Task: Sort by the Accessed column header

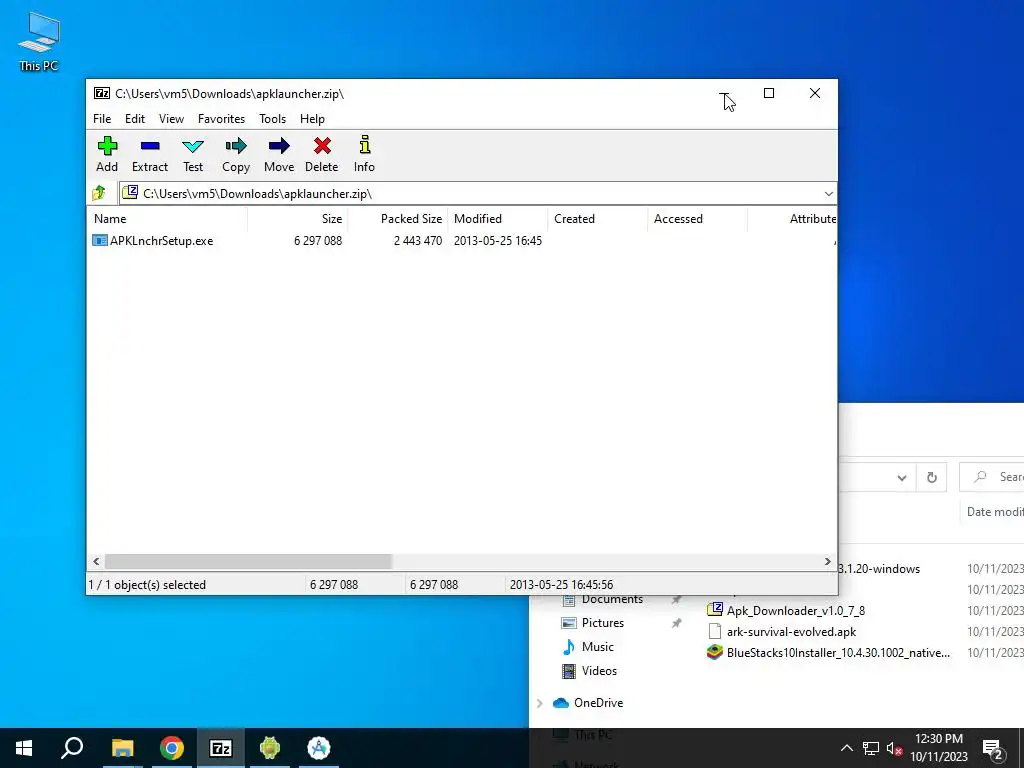Action: [697, 219]
